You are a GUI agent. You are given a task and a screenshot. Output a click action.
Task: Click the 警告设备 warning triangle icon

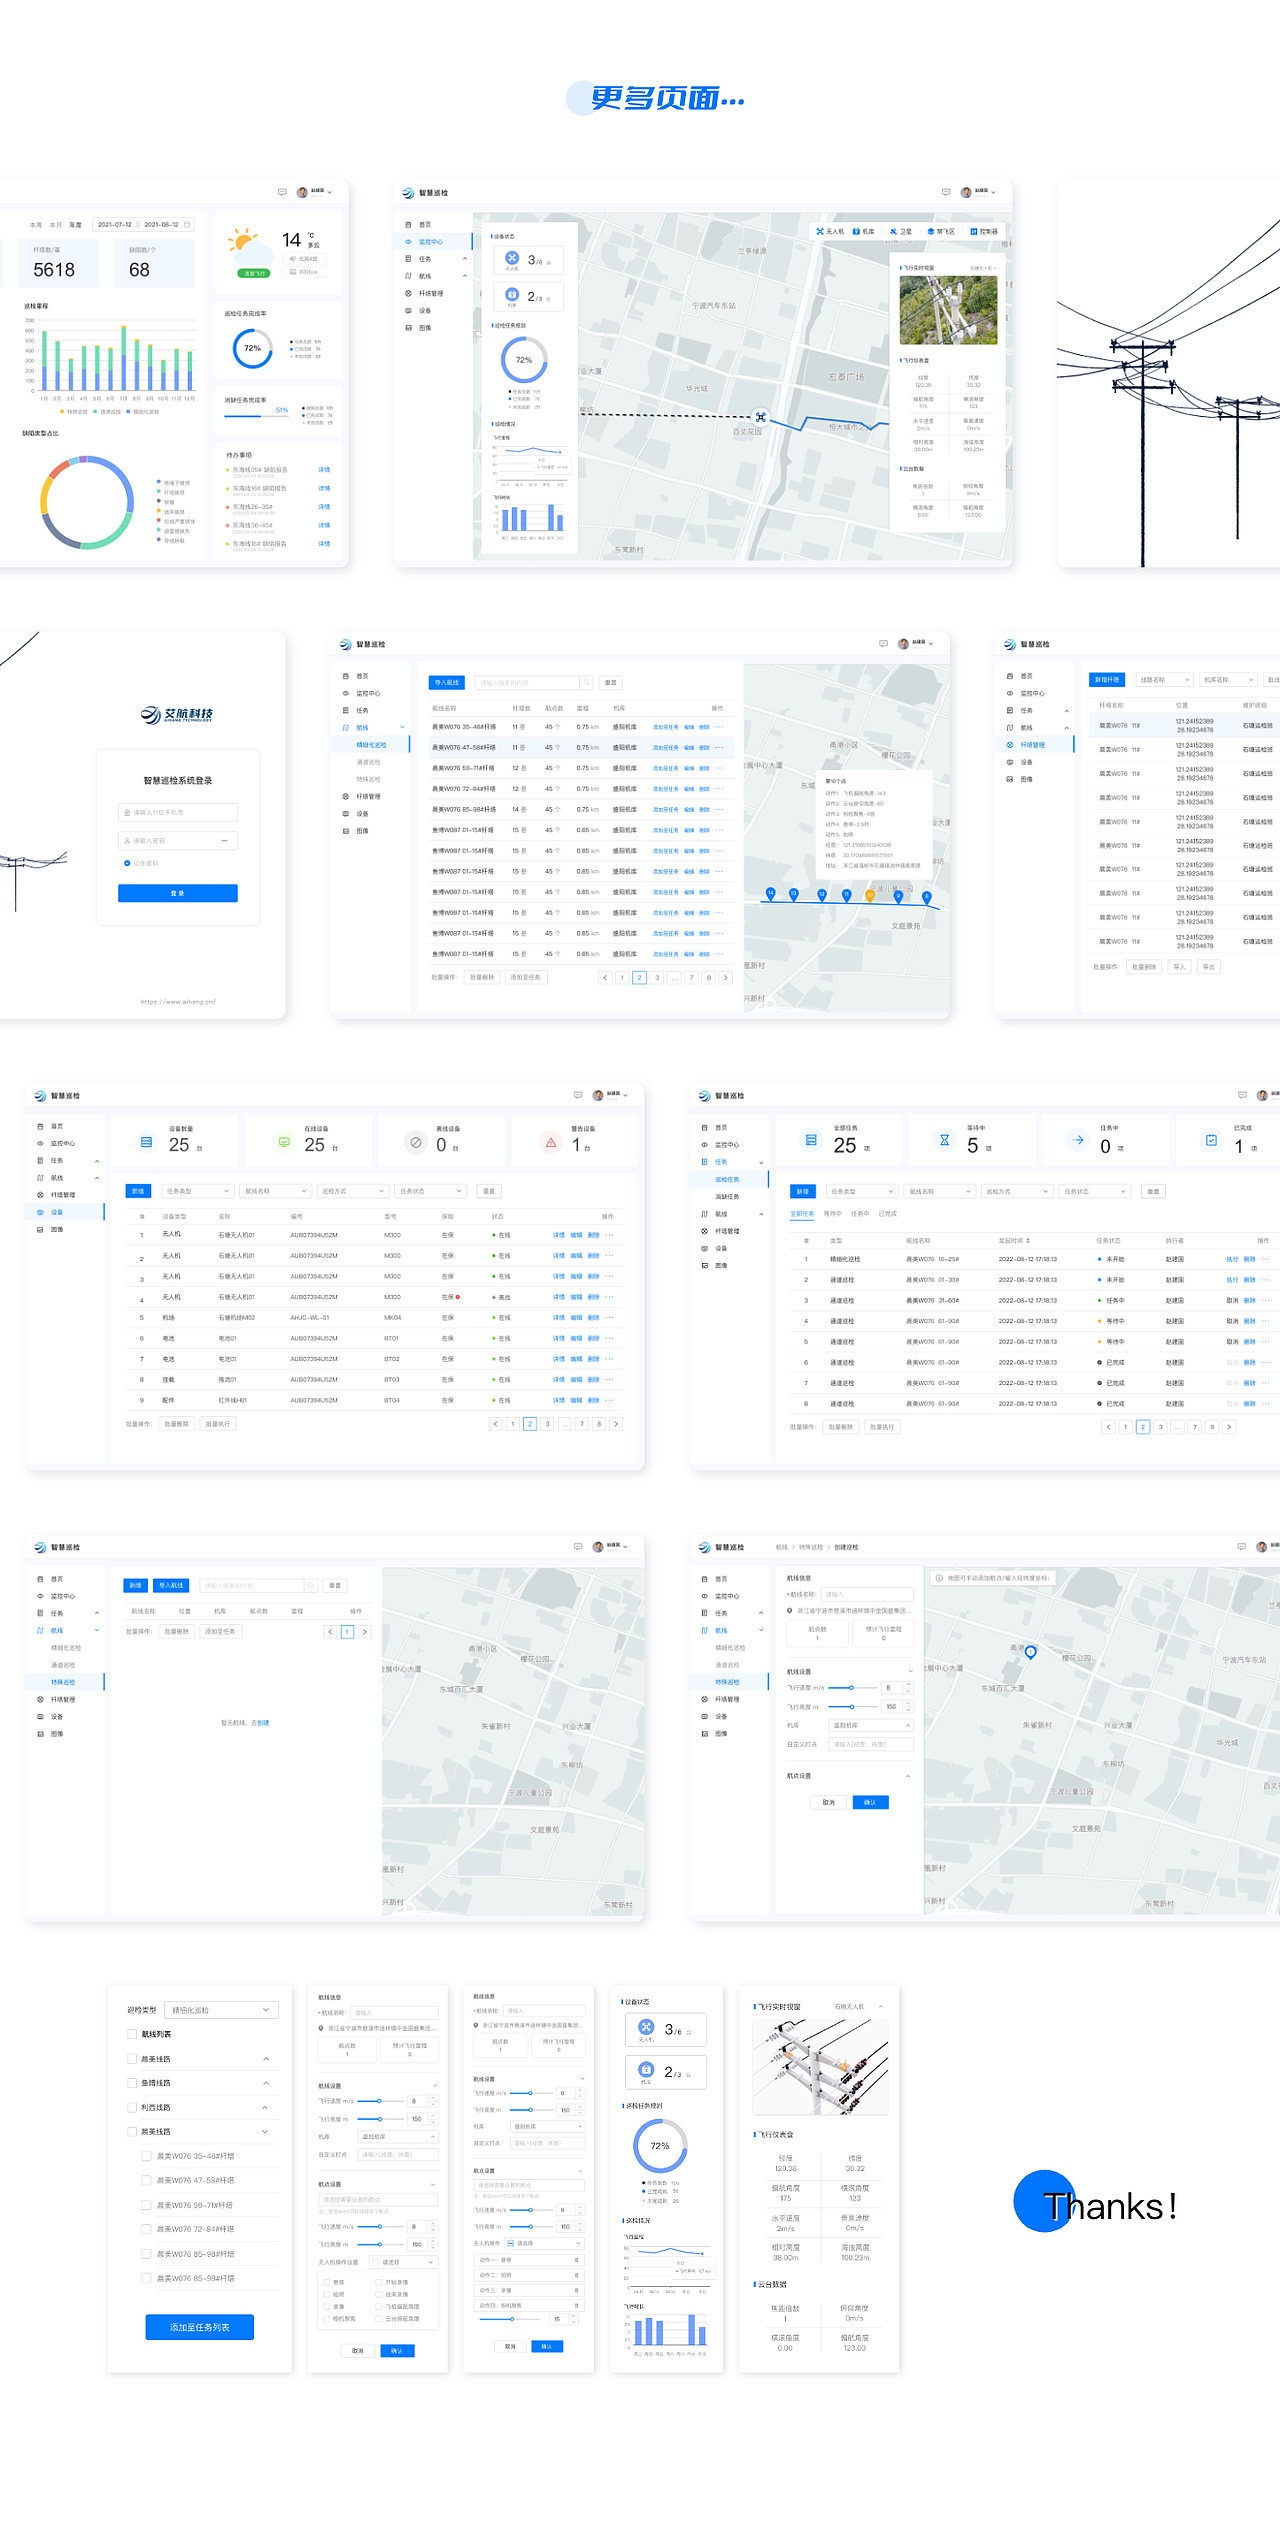click(x=551, y=1142)
